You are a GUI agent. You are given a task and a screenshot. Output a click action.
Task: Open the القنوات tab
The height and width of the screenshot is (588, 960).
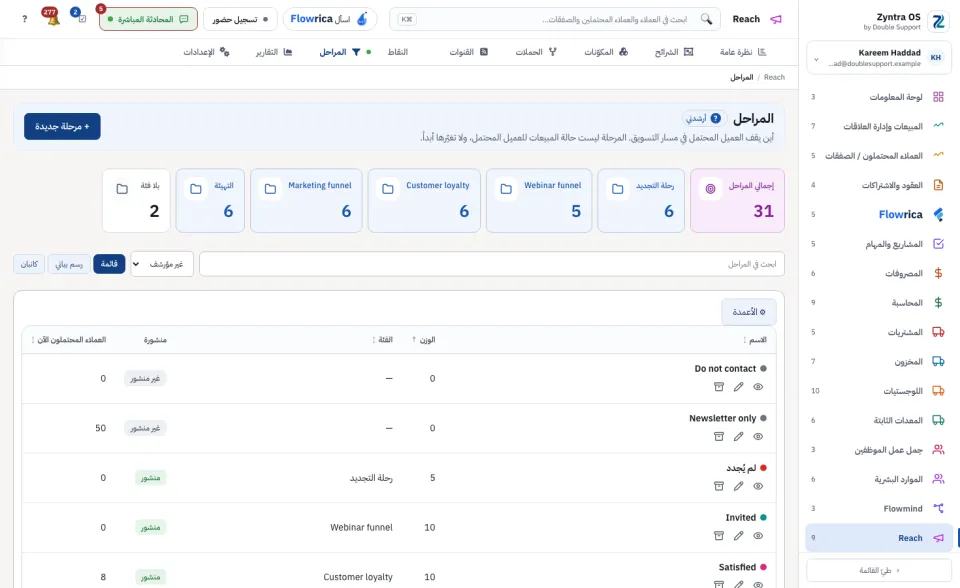(x=468, y=52)
